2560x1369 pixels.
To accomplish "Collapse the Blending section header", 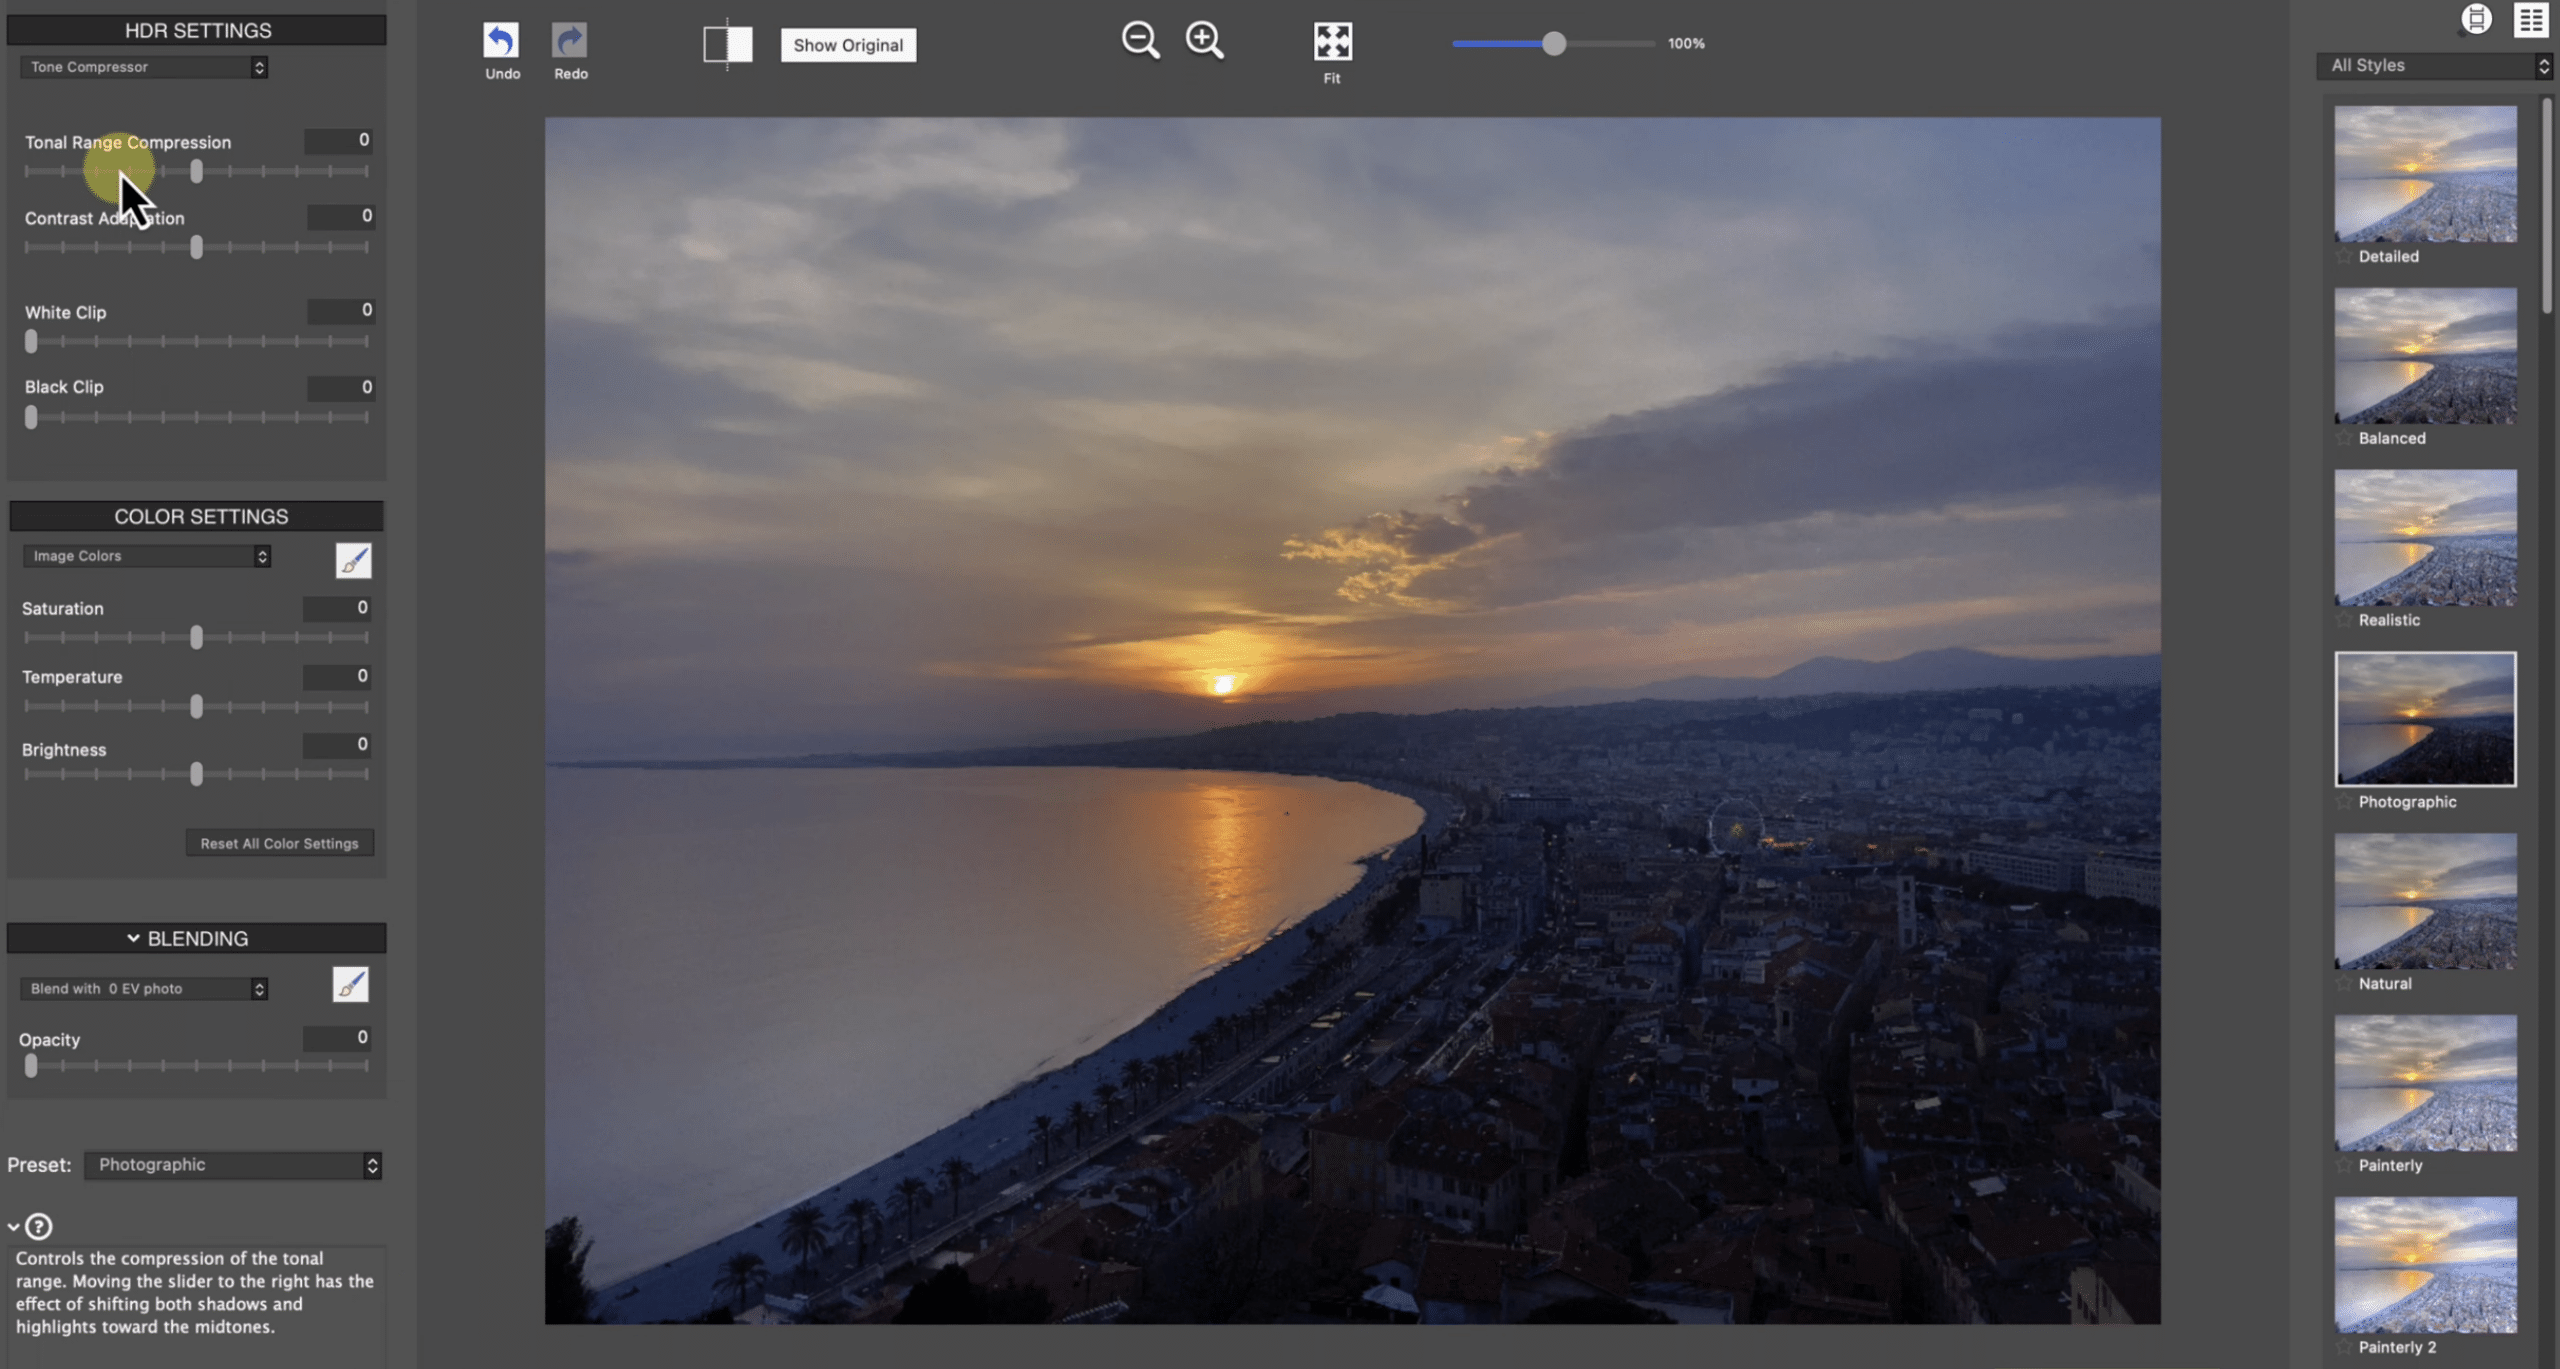I will 196,938.
